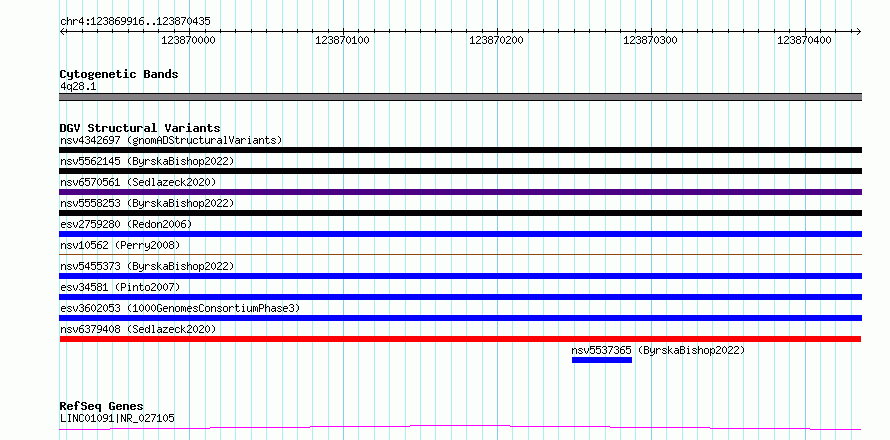Open esv2759280 (Redon2006) label
890x440 pixels.
pyautogui.click(x=126, y=224)
